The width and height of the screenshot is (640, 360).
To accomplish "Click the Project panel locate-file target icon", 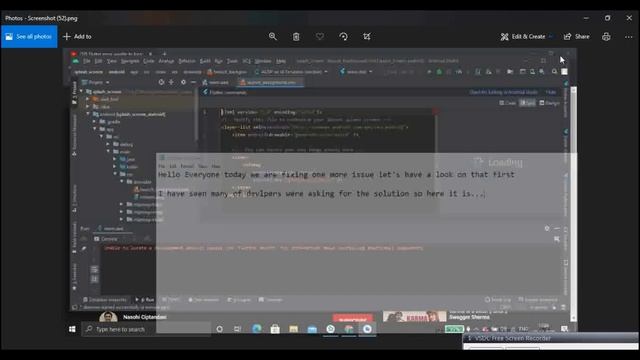I will [161, 82].
